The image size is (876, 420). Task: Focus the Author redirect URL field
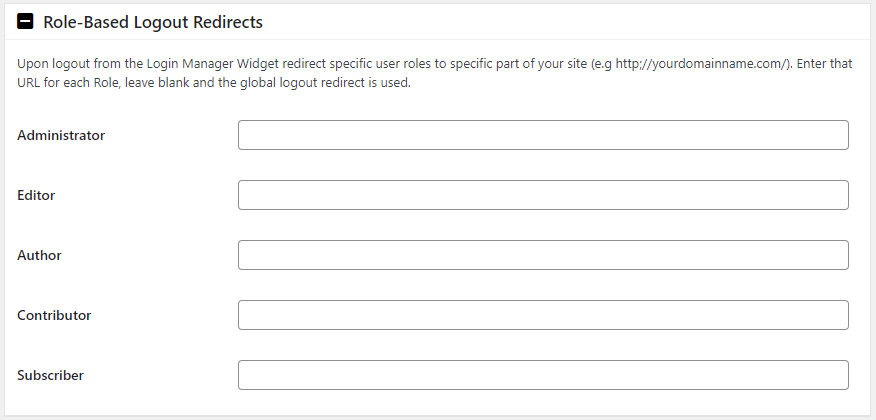pyautogui.click(x=543, y=255)
